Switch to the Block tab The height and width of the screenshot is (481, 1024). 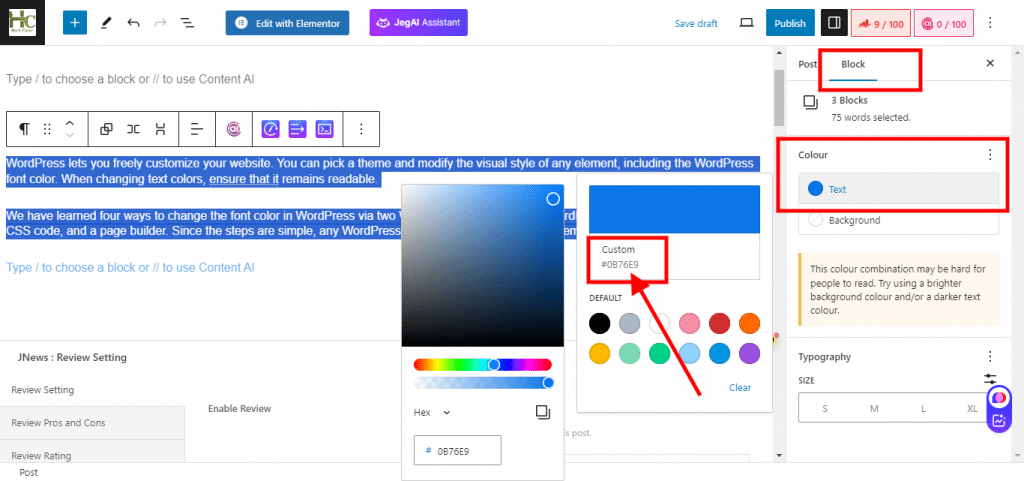853,64
